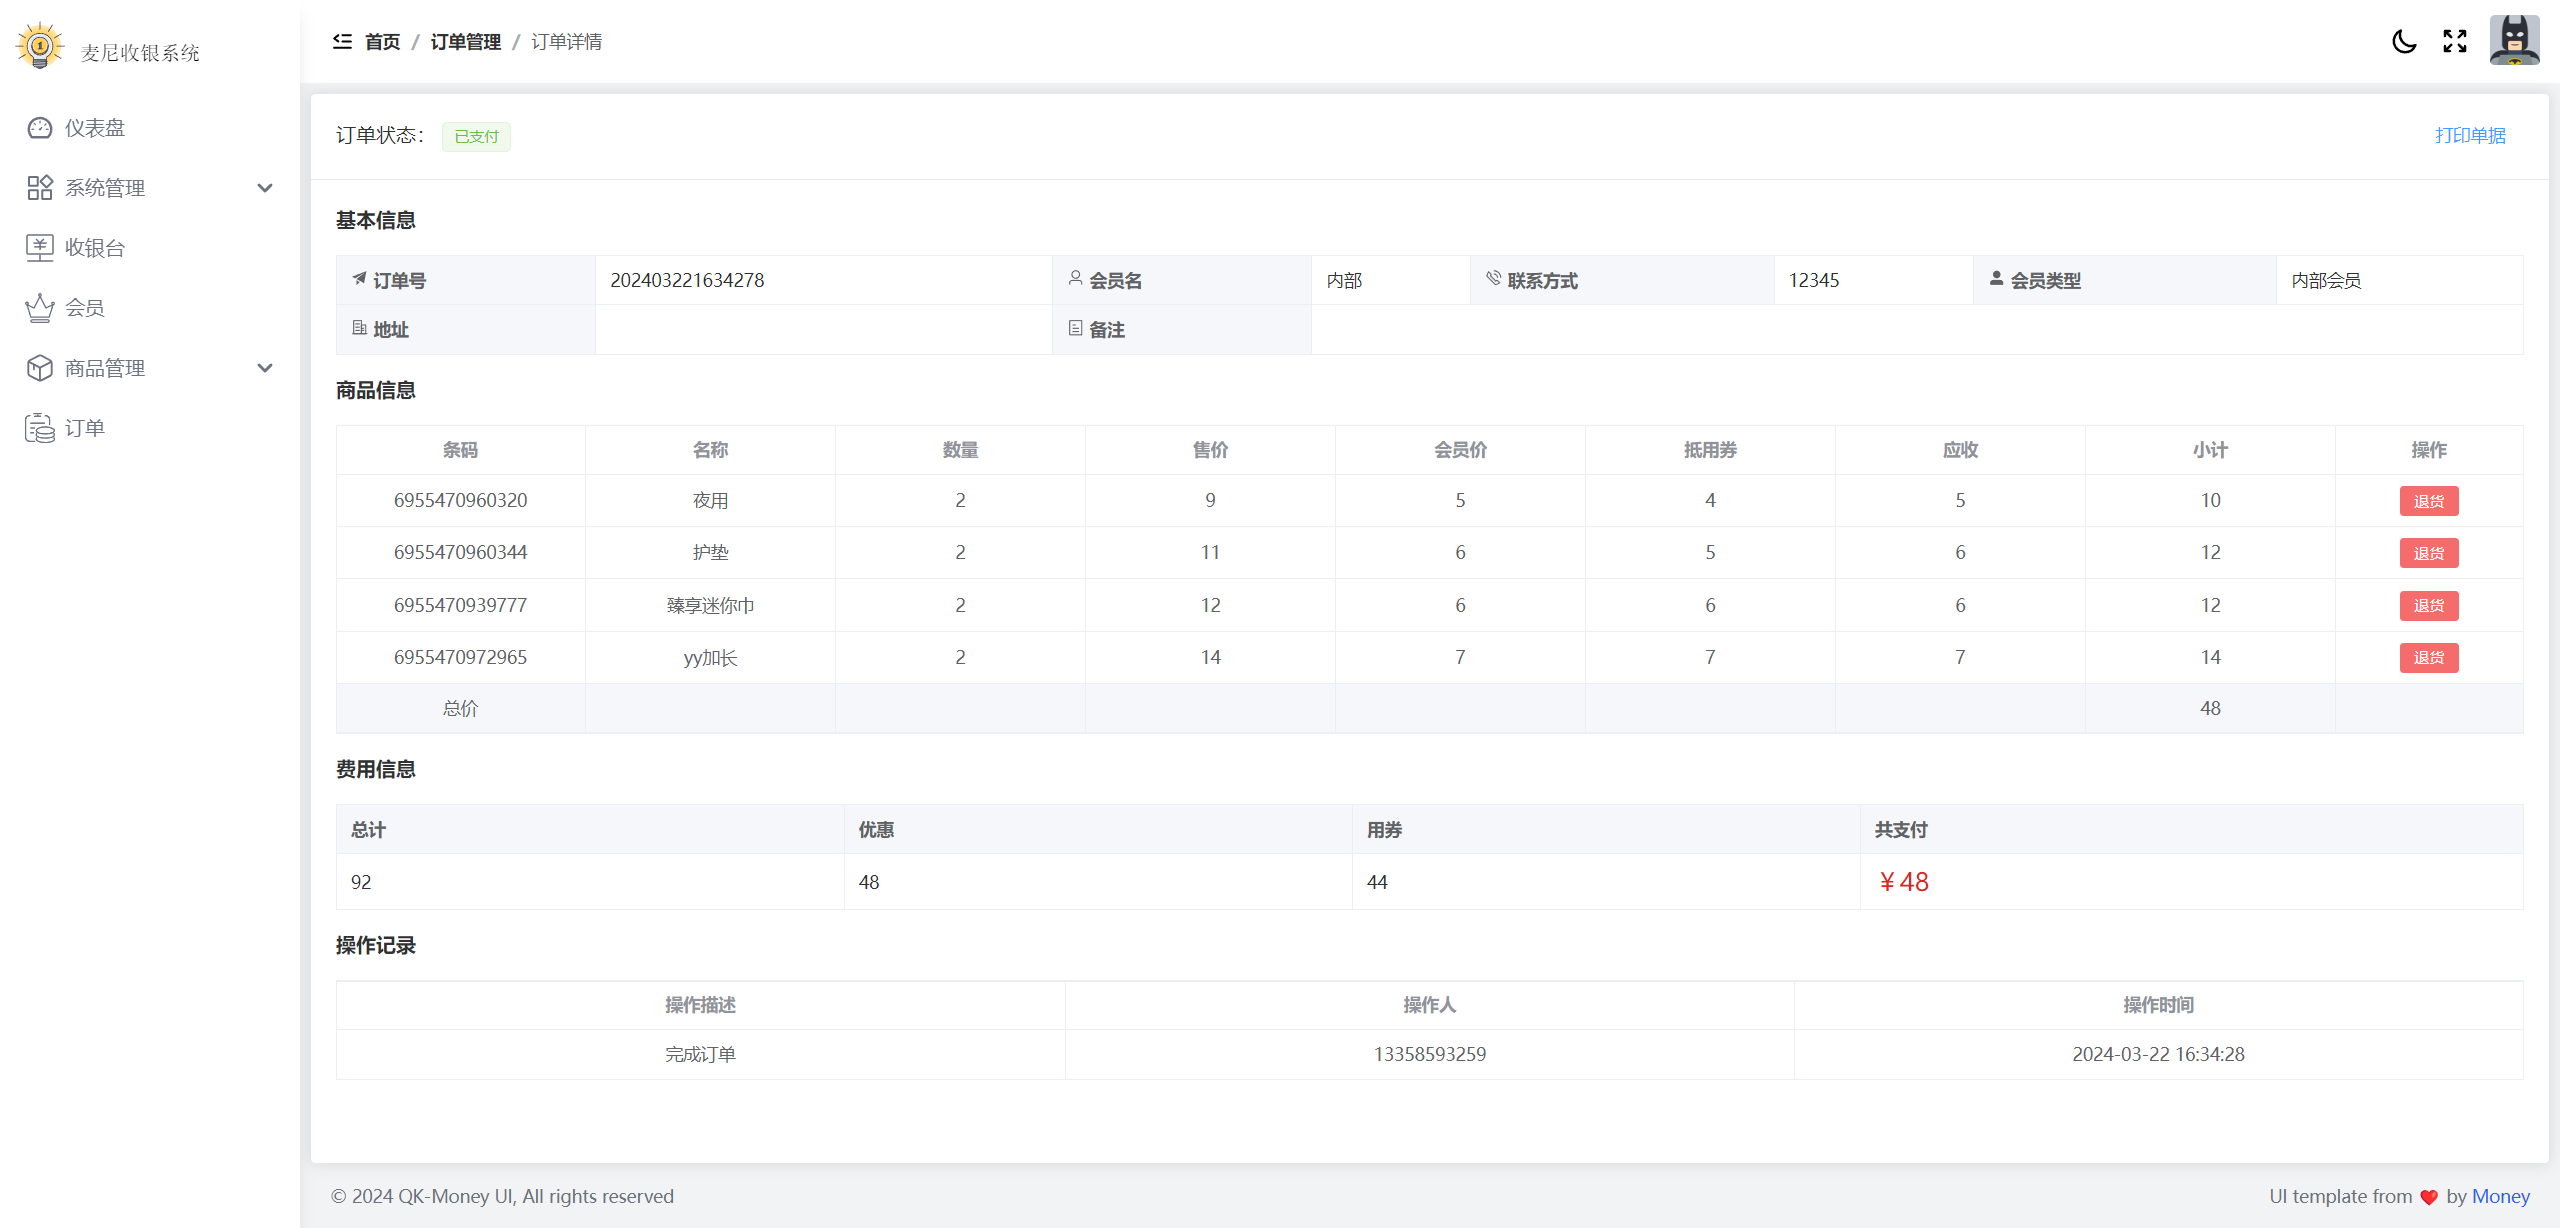Return the yy加长 product row

(x=2428, y=658)
